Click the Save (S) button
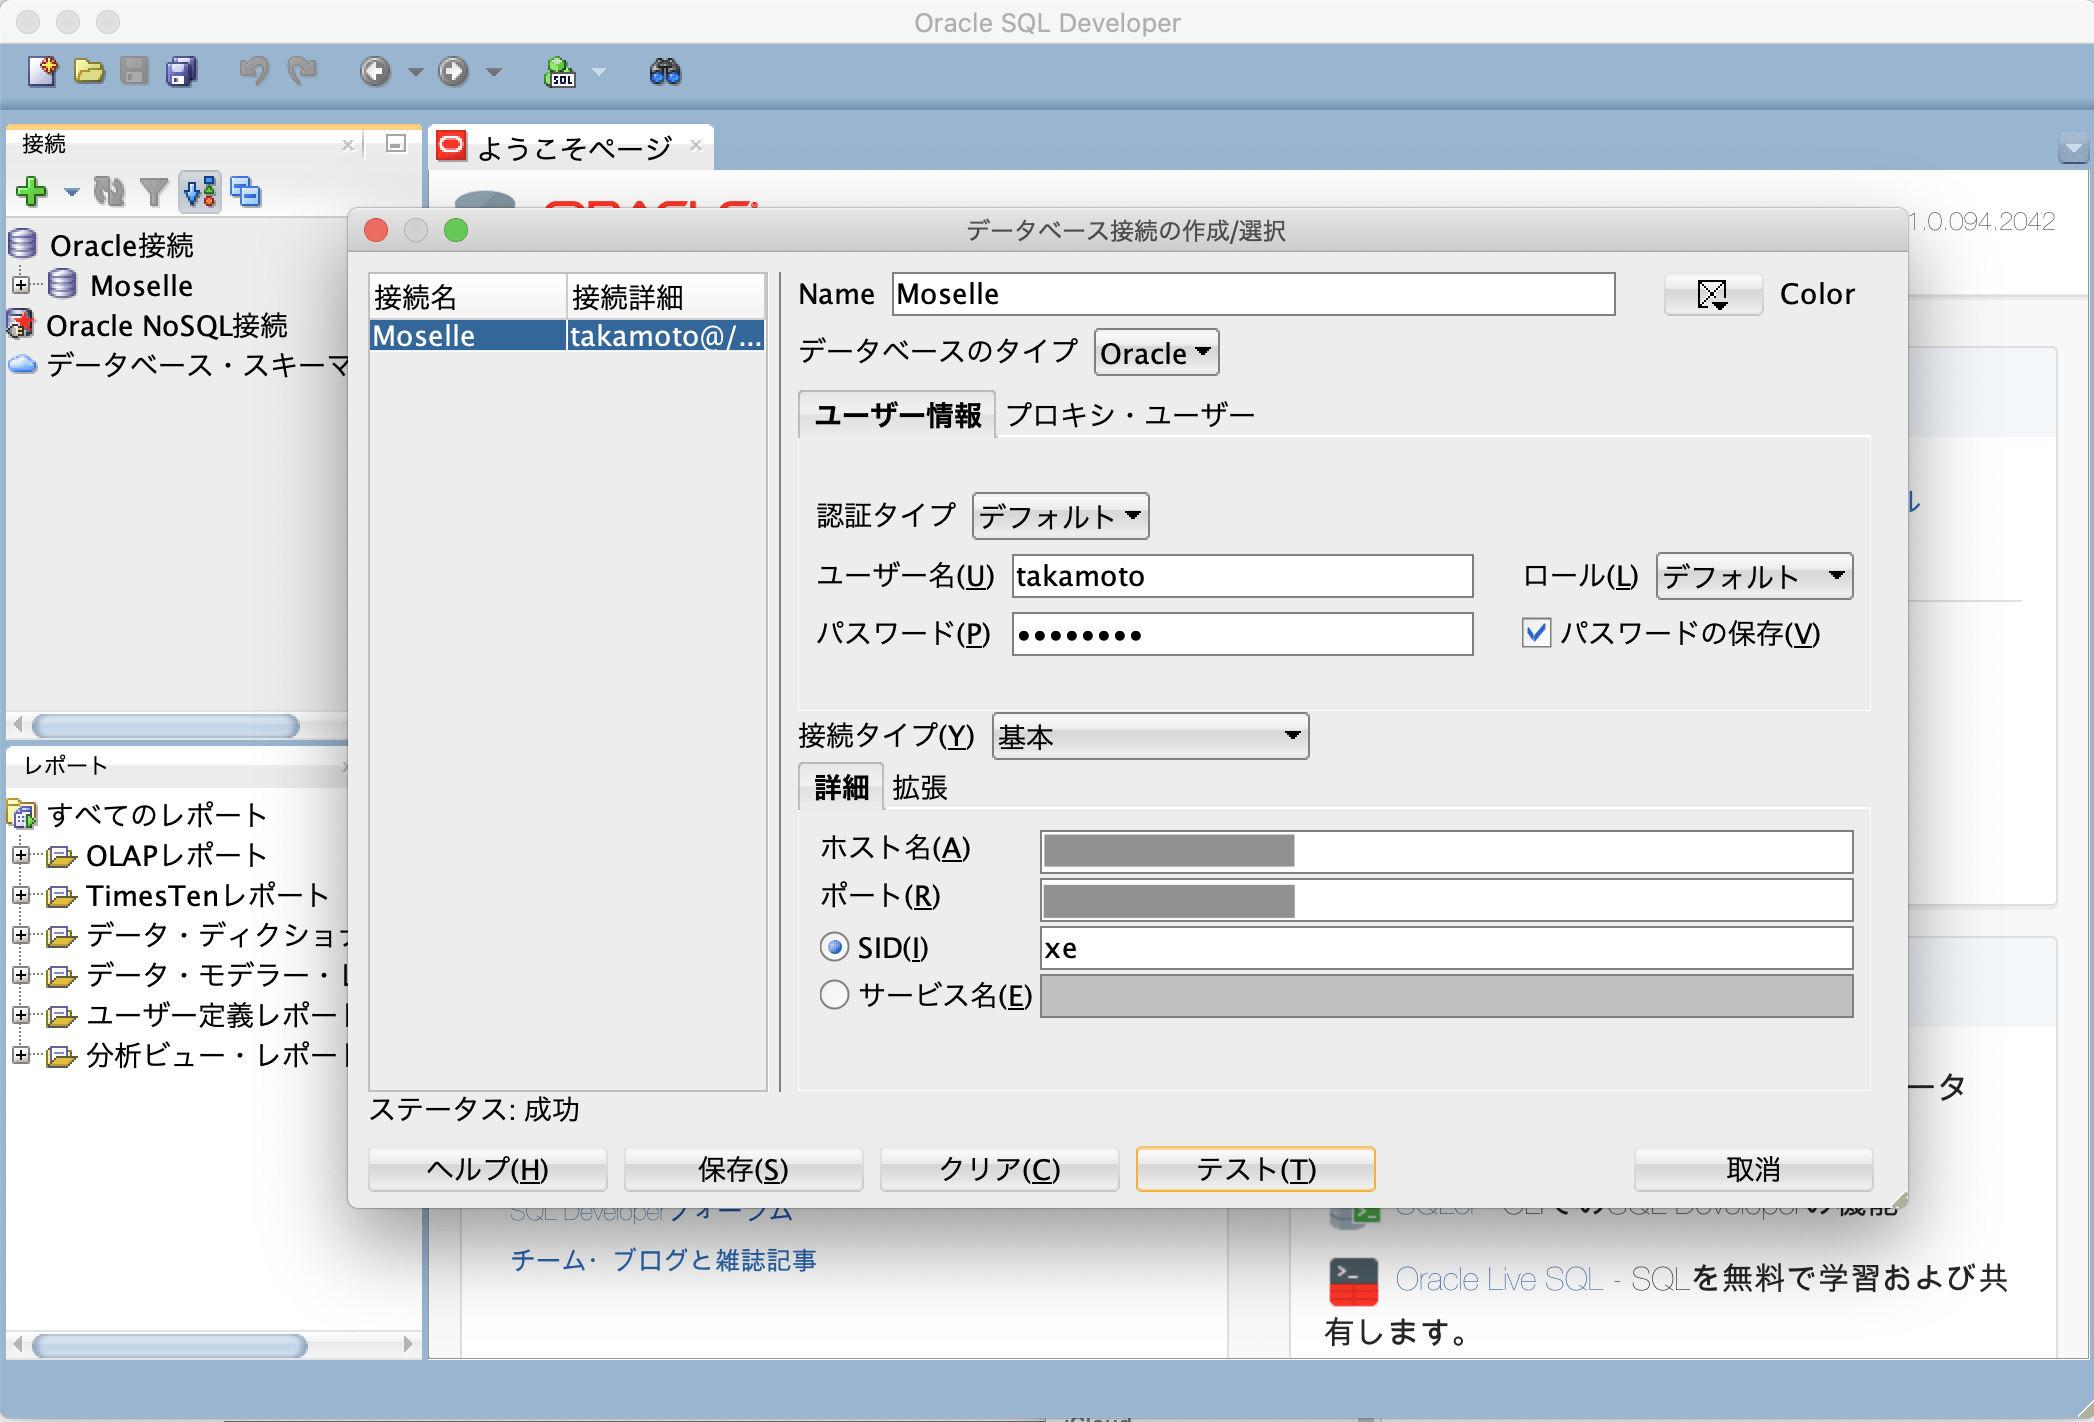This screenshot has width=2094, height=1422. [x=744, y=1169]
